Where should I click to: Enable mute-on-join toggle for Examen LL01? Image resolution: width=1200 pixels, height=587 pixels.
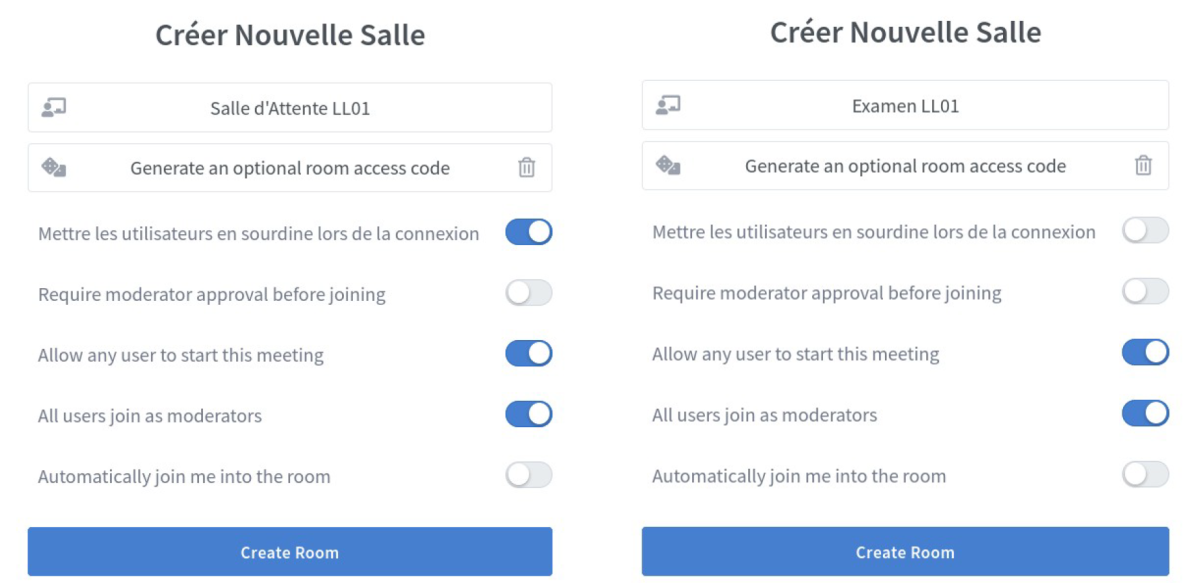pyautogui.click(x=1145, y=231)
